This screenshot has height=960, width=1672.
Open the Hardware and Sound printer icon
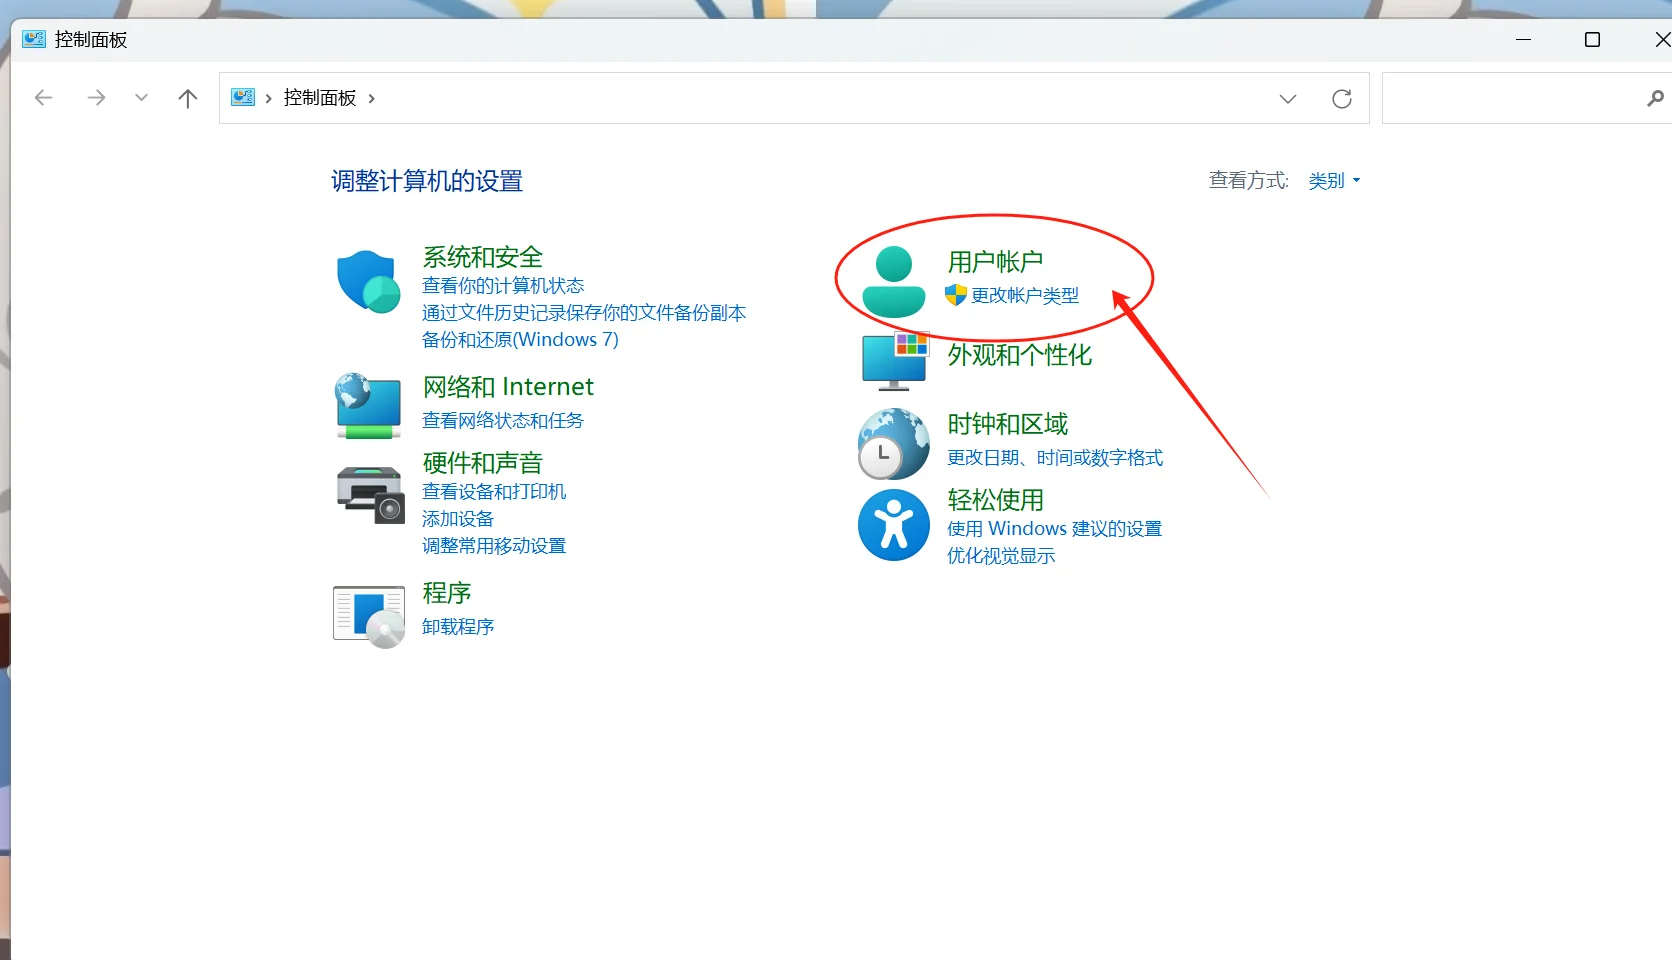[x=369, y=494]
